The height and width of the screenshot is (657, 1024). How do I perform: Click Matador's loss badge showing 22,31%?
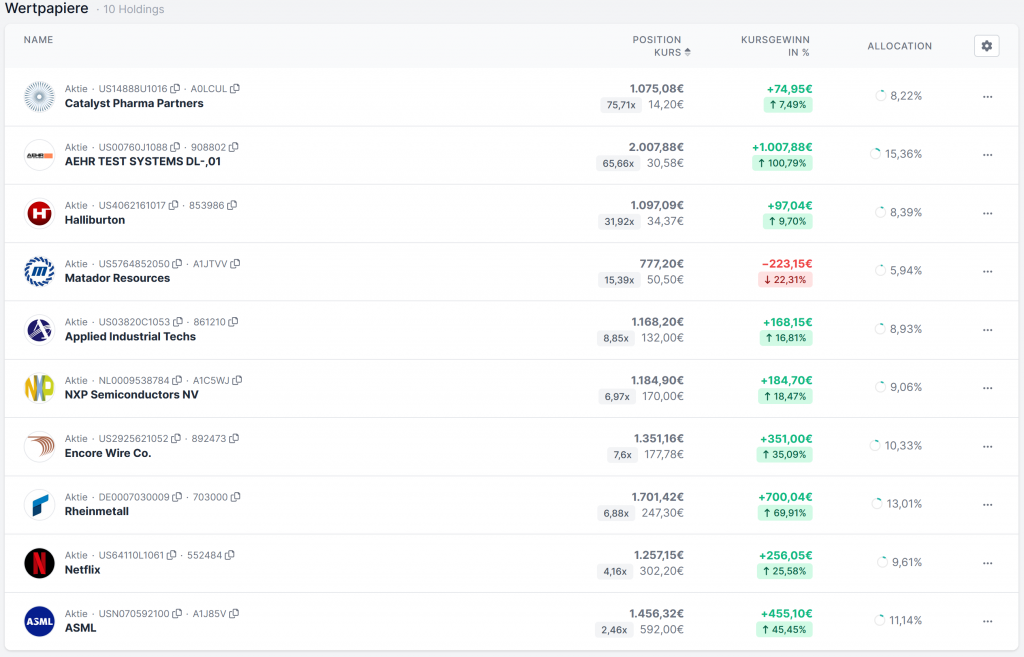coord(785,280)
